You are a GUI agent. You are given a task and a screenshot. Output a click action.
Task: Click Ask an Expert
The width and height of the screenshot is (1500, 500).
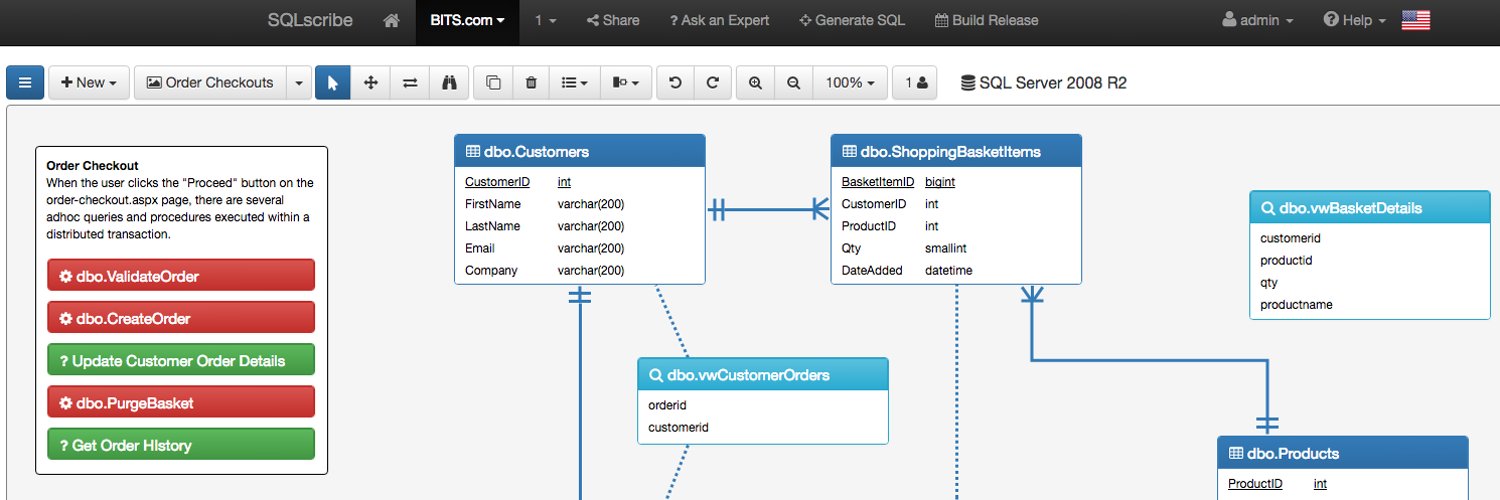(720, 20)
